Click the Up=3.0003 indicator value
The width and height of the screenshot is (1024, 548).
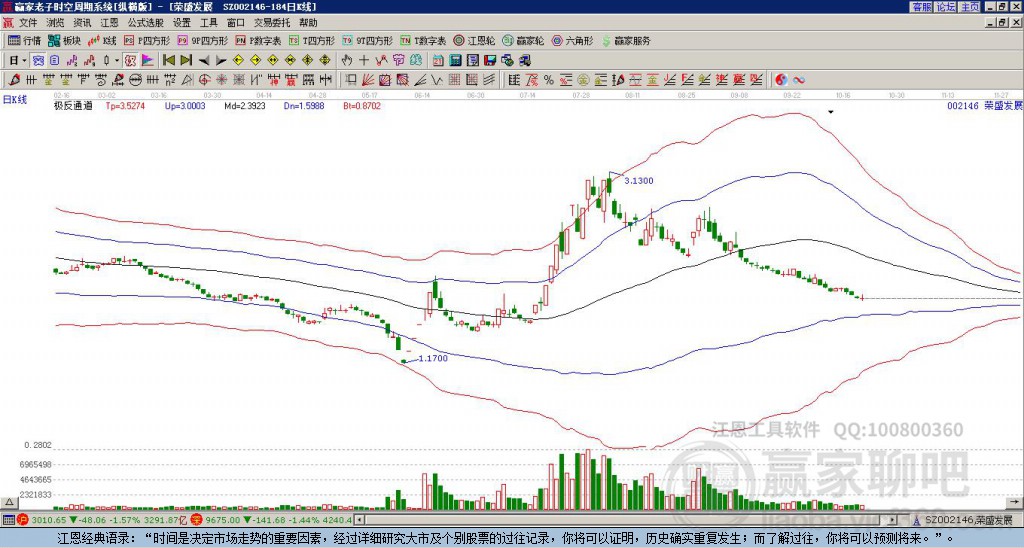click(x=185, y=105)
